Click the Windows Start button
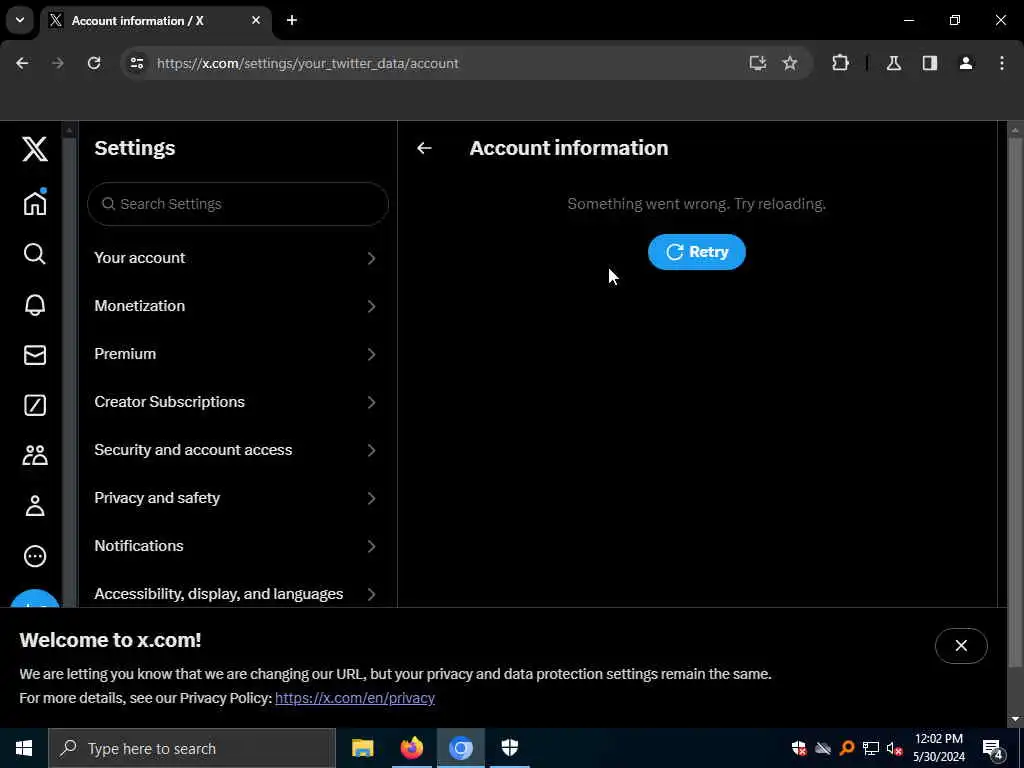 pyautogui.click(x=24, y=748)
